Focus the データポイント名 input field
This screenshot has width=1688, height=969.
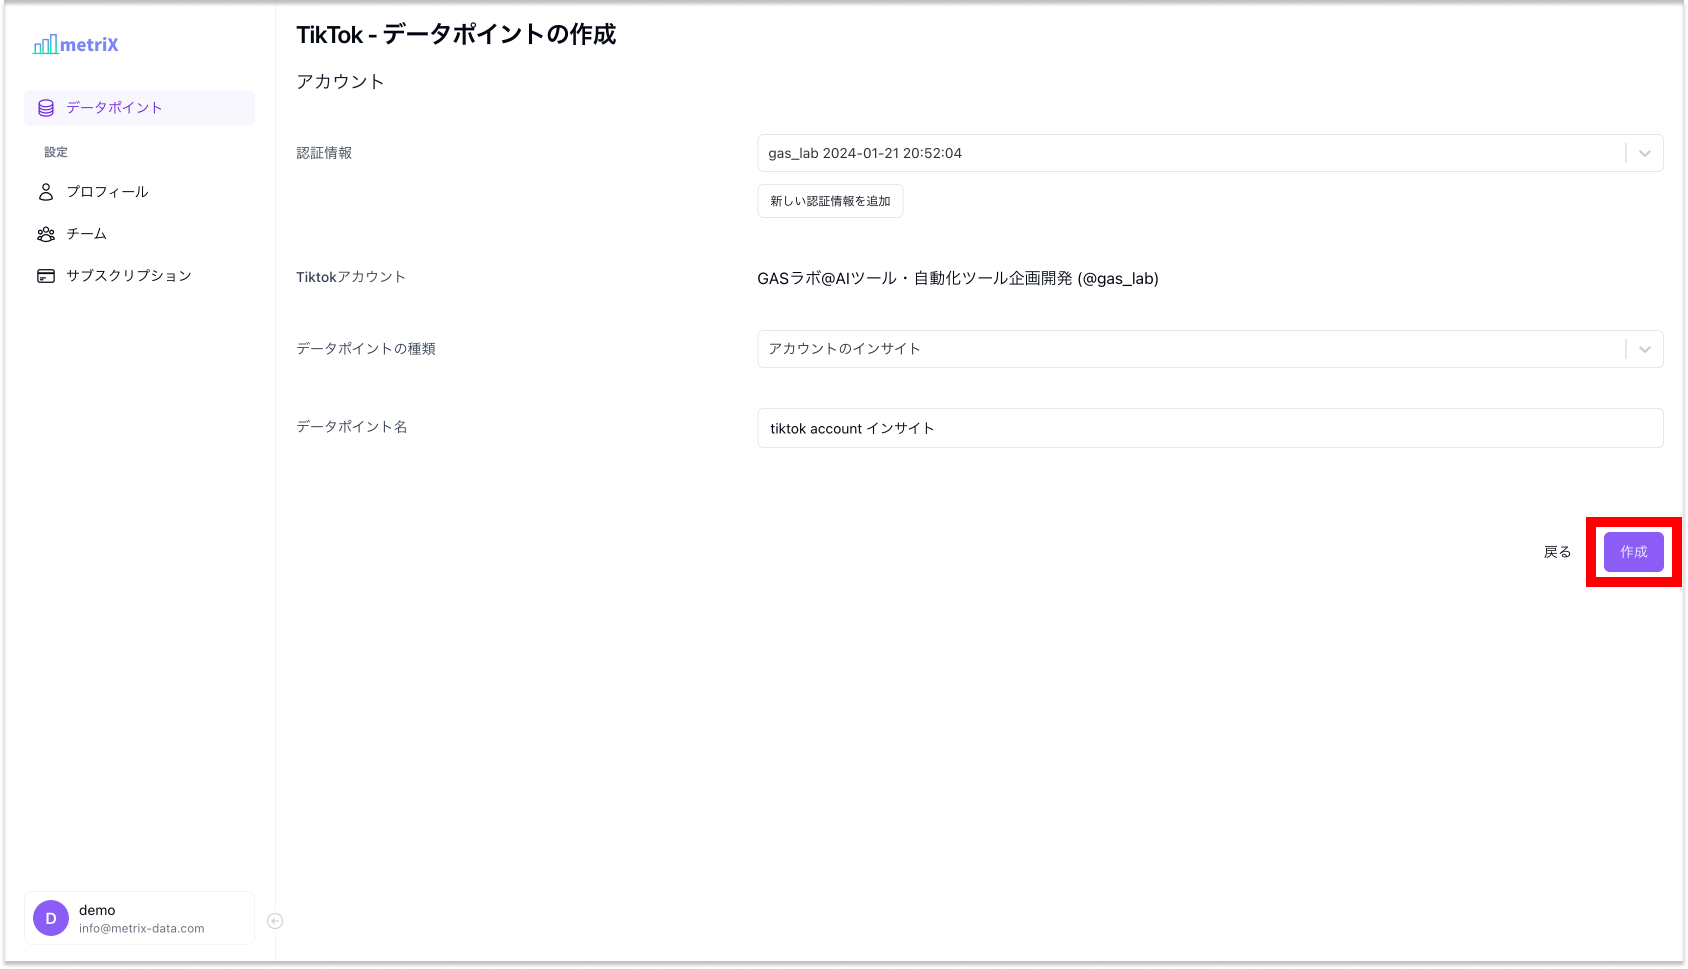(1210, 428)
